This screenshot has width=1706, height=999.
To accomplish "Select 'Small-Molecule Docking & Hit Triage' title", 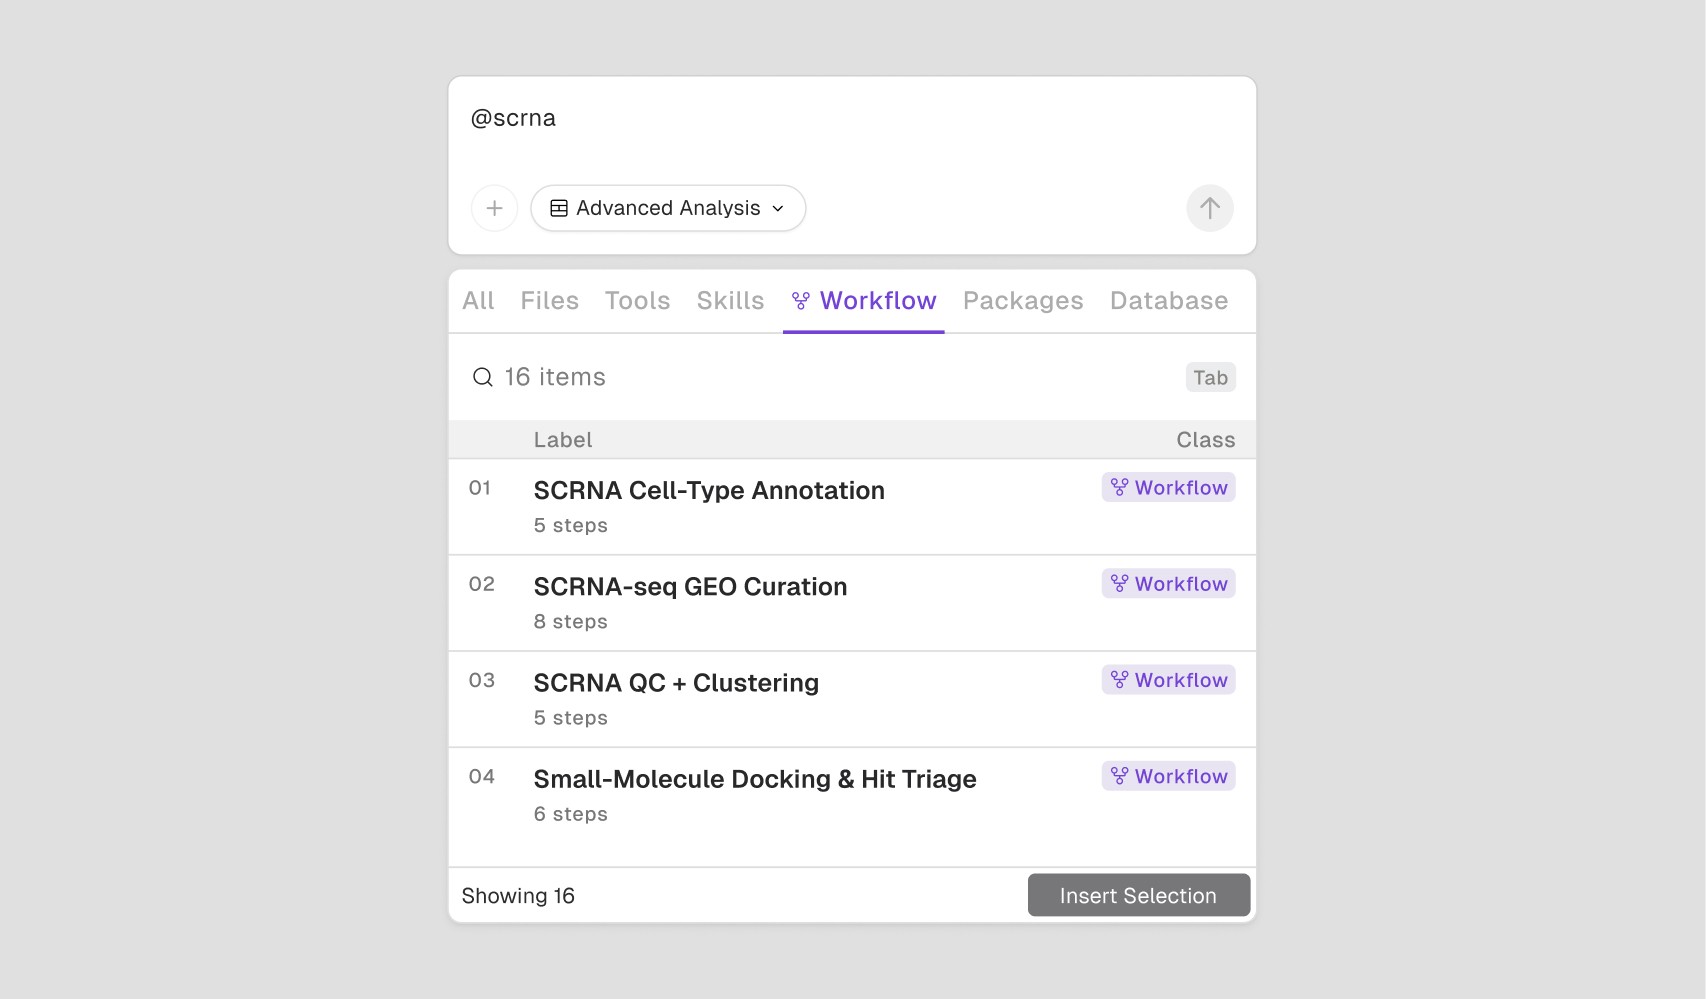I will pos(755,779).
